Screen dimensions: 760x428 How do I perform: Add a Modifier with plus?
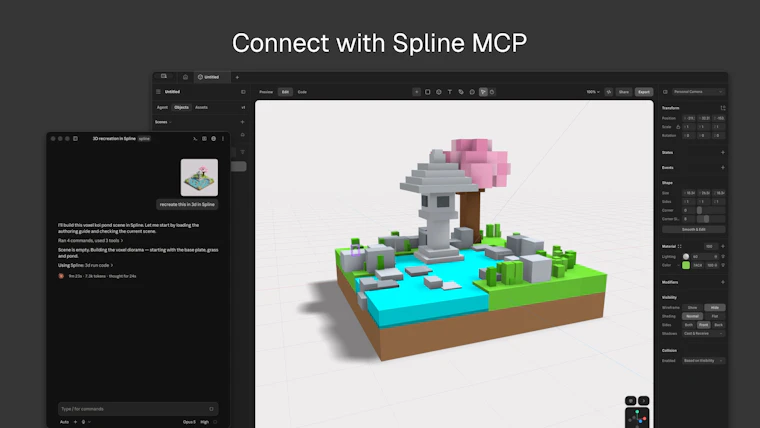(x=723, y=282)
